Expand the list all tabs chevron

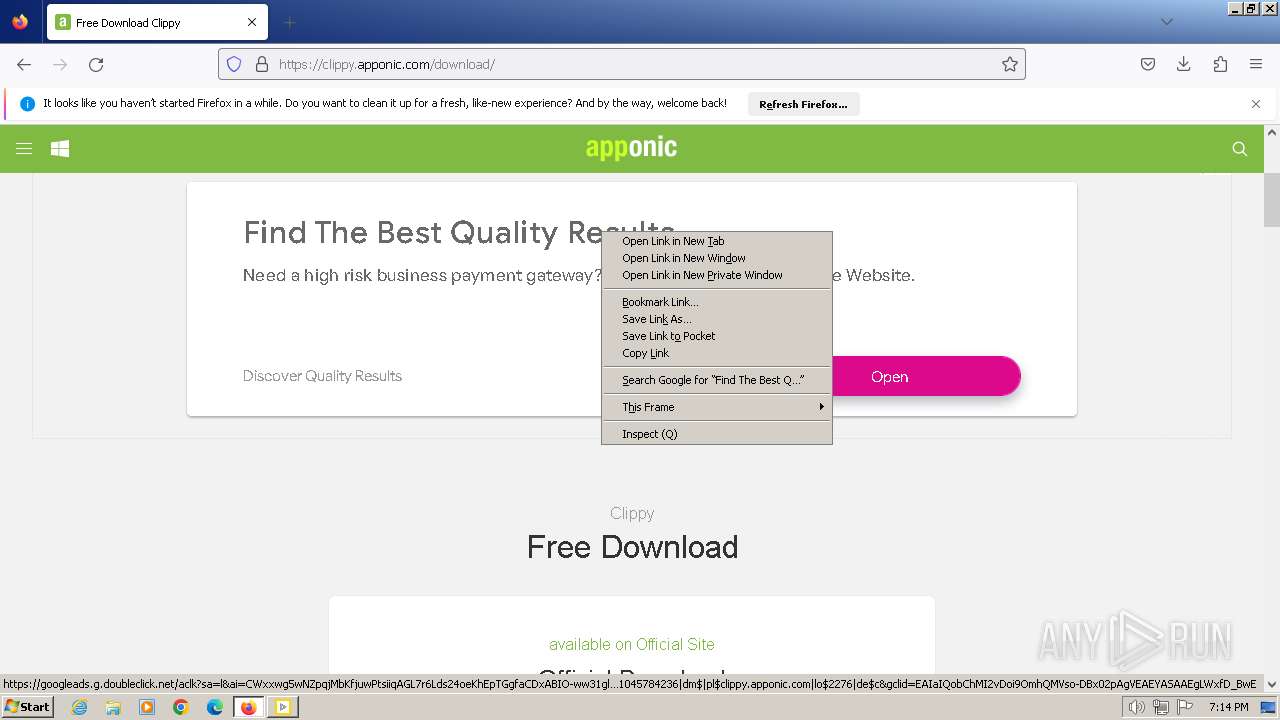1166,22
